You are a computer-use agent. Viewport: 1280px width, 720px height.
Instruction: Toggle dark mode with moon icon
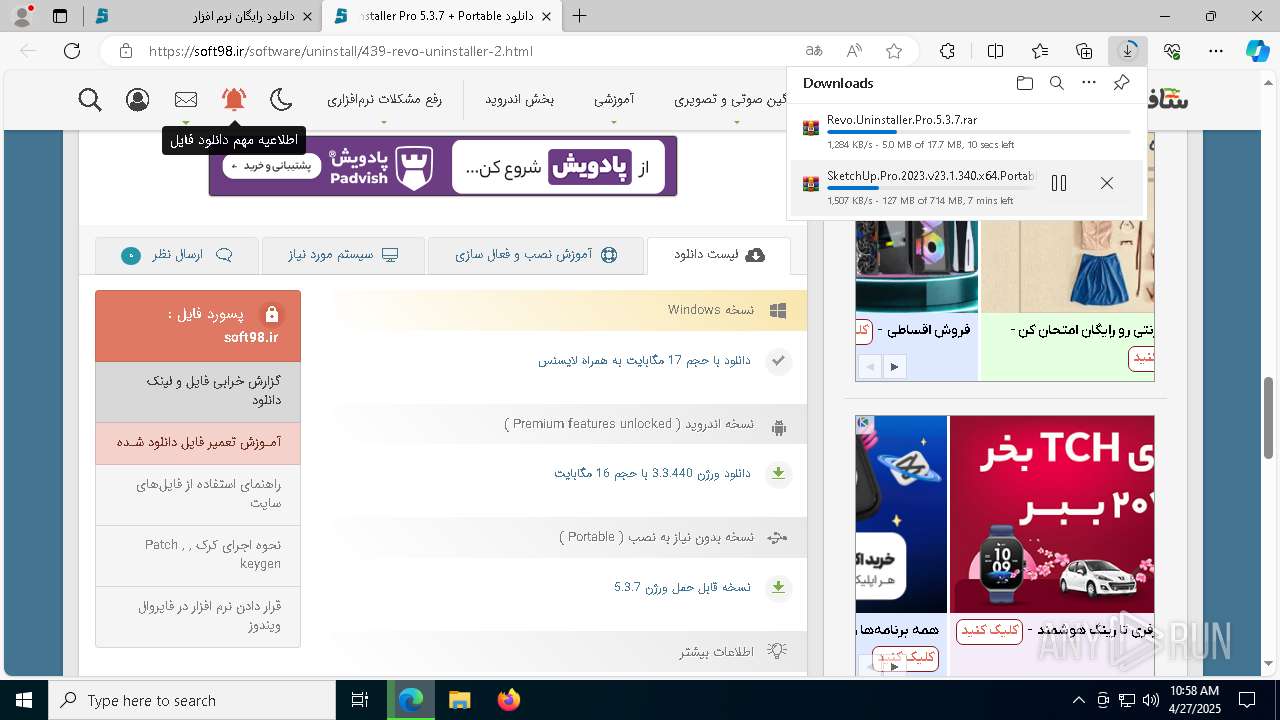click(x=282, y=99)
